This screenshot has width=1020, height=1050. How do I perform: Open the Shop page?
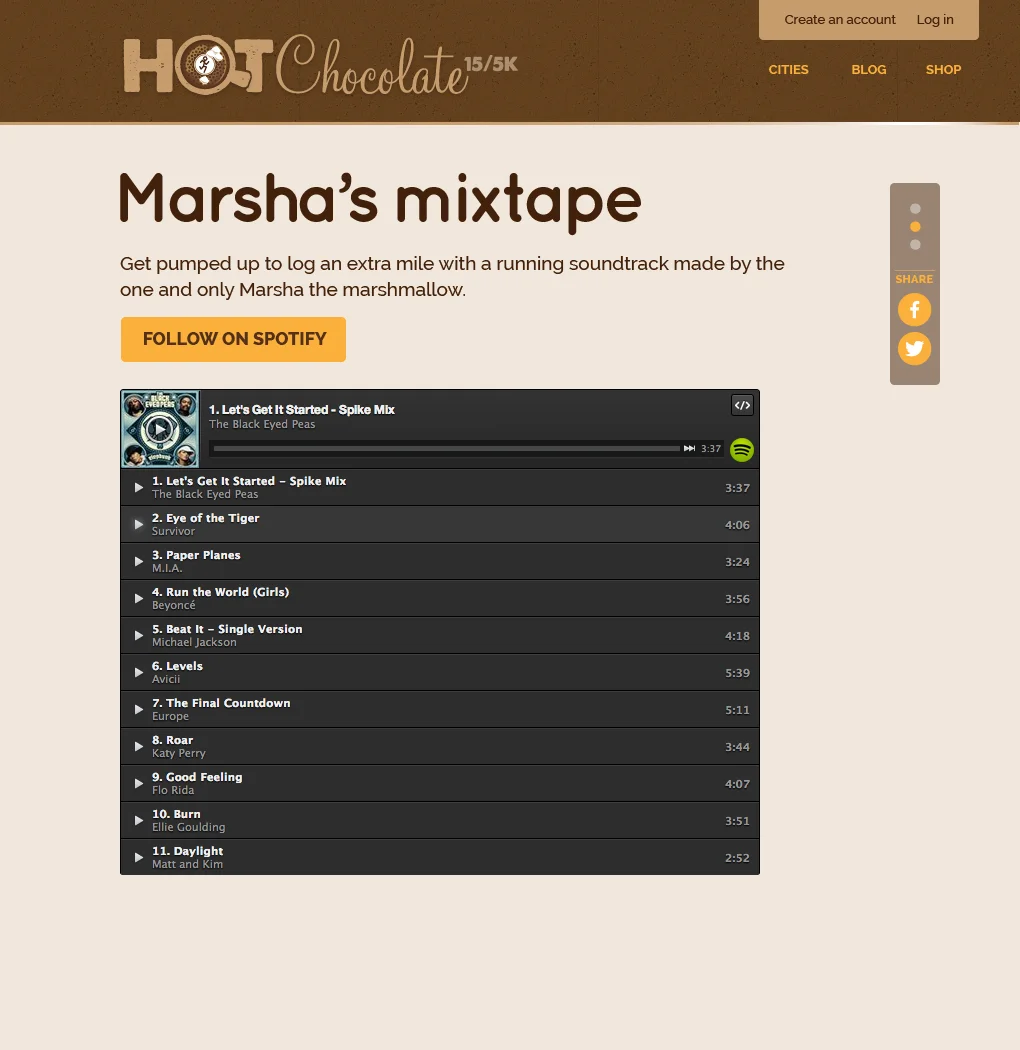pyautogui.click(x=943, y=70)
